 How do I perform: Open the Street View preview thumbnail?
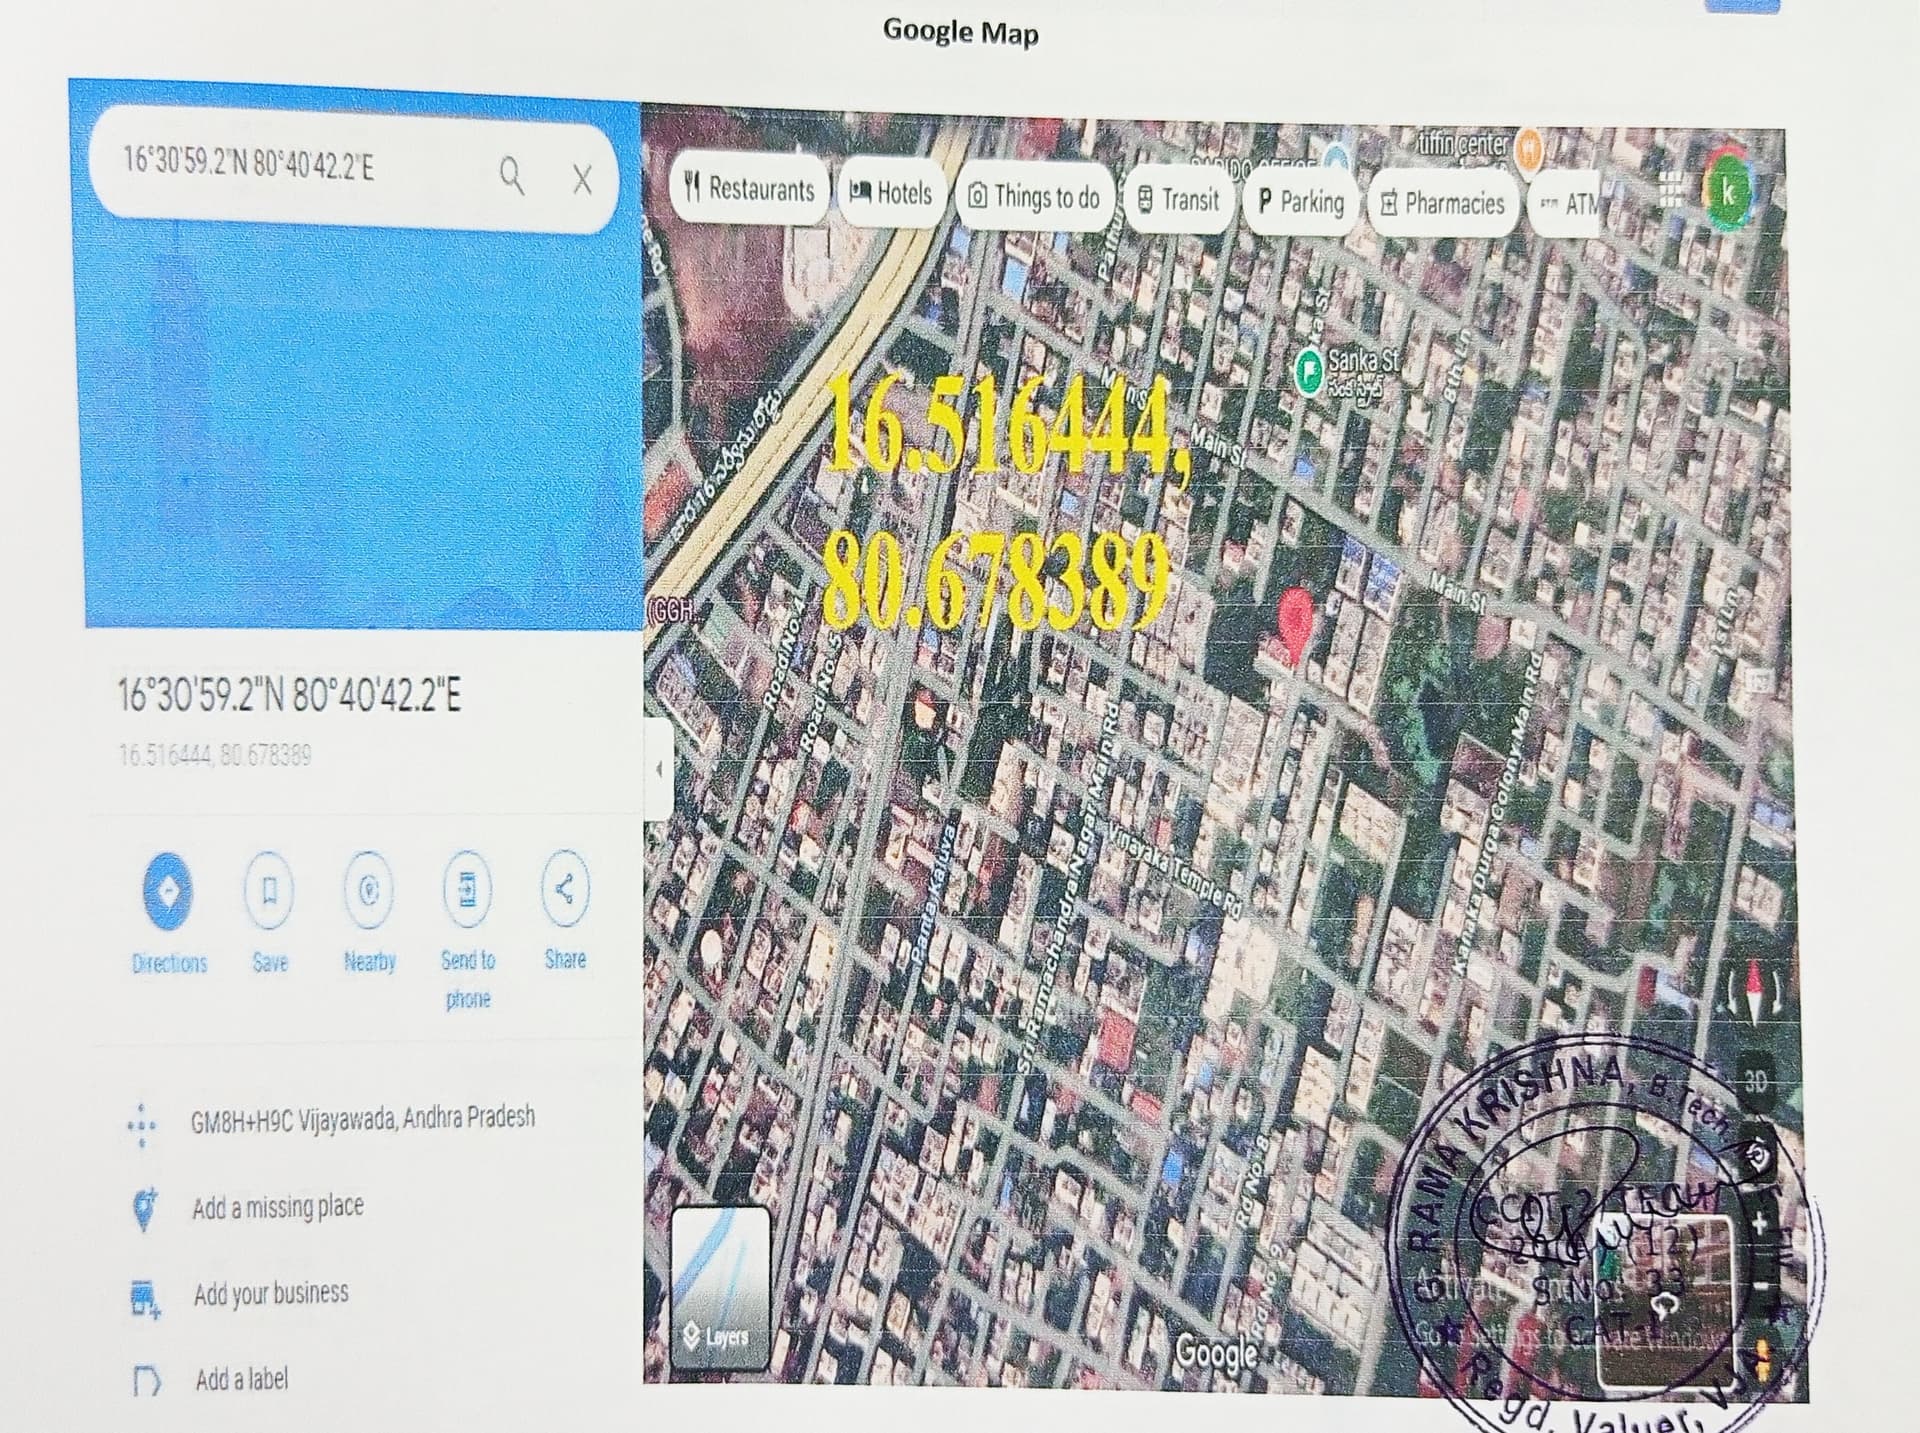click(x=1665, y=1299)
